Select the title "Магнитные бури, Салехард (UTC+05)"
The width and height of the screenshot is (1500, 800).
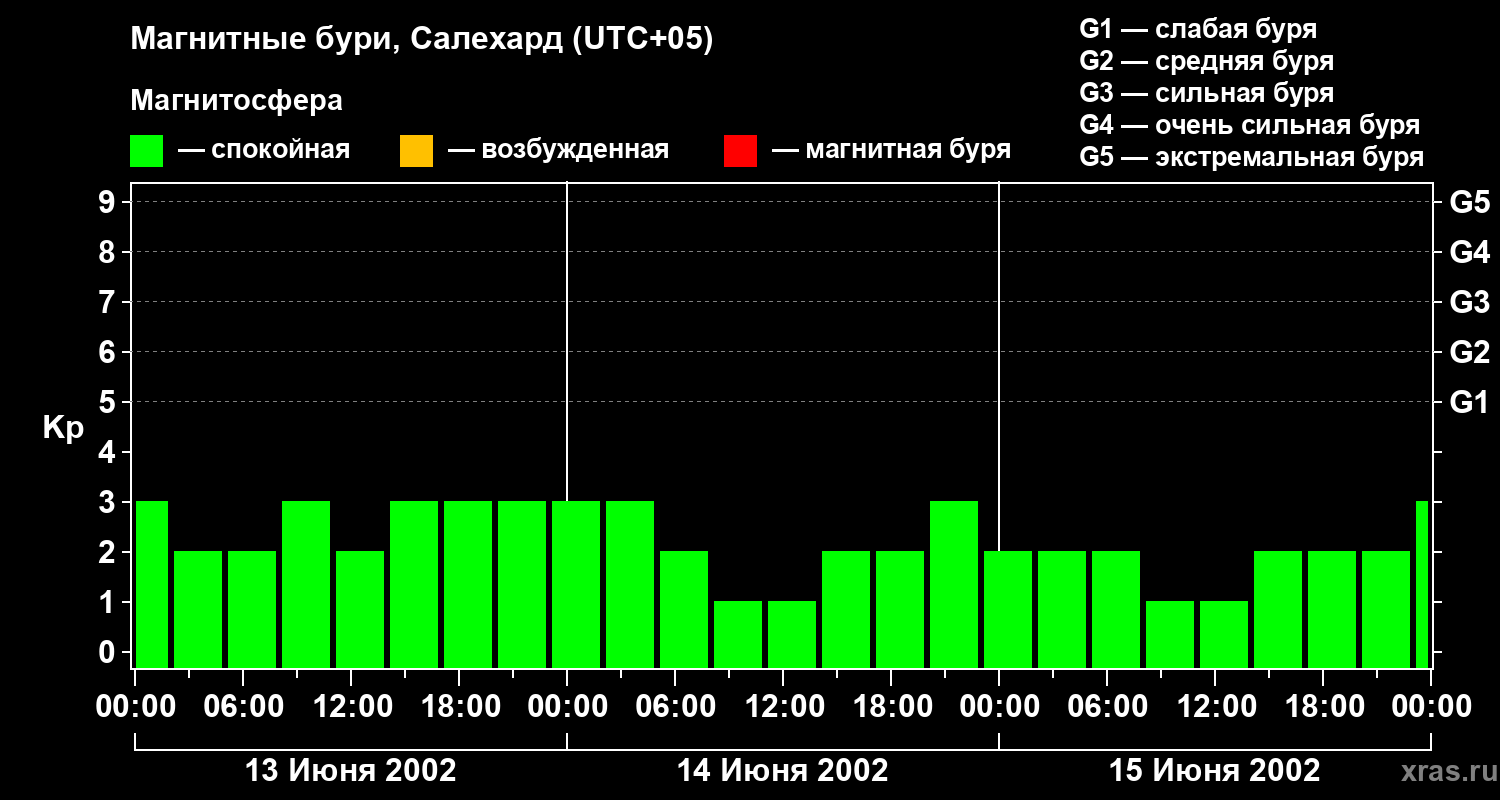point(422,40)
